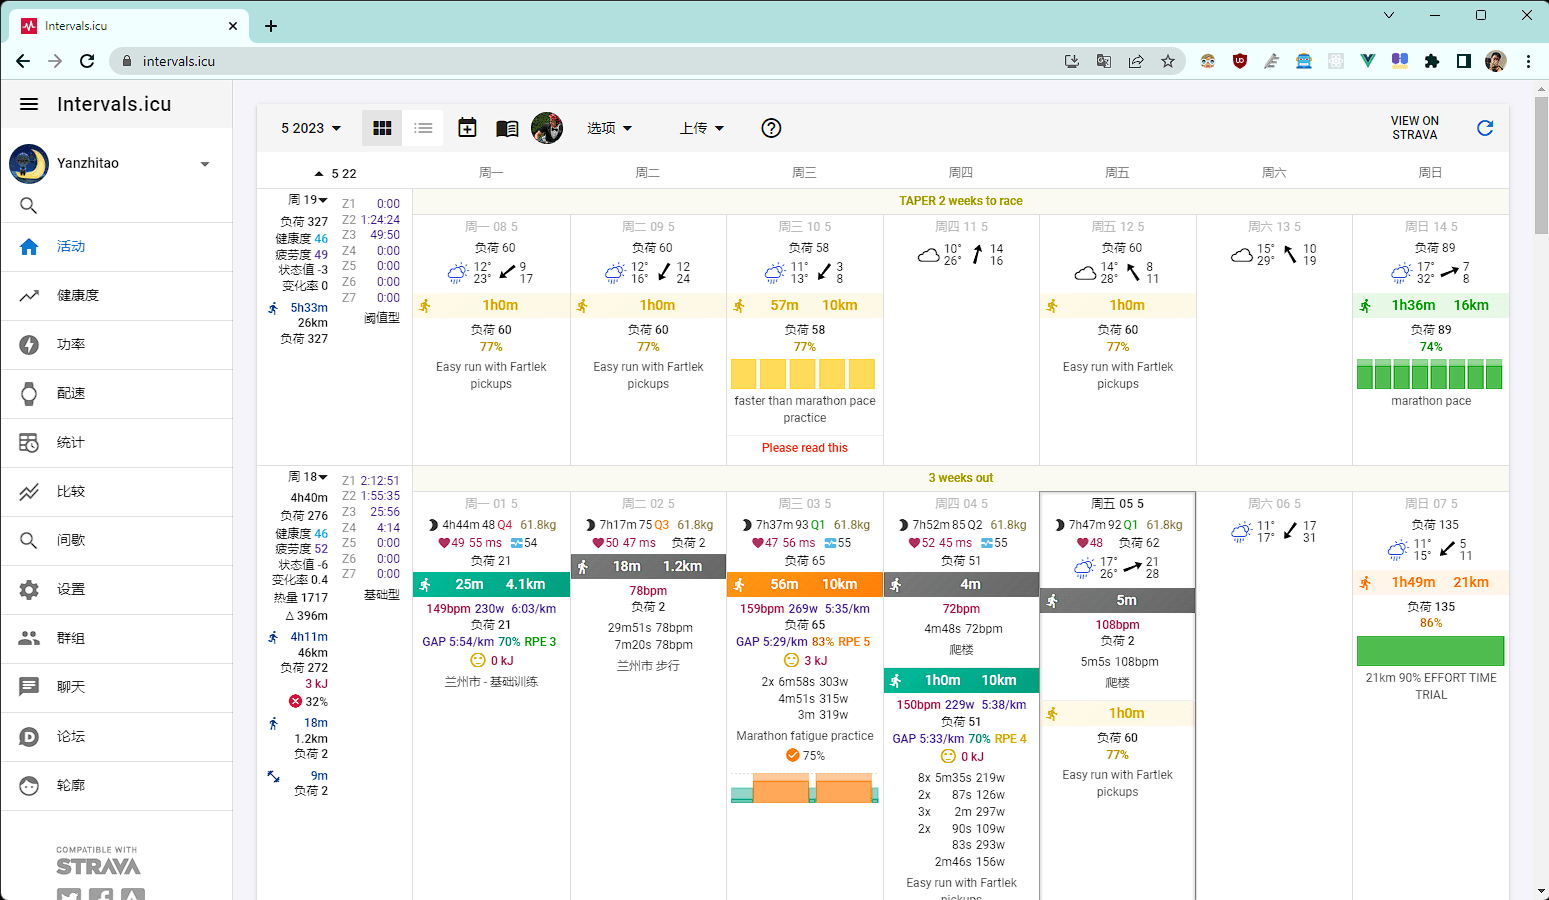
Task: Open the 4m stair climb on 周四 04
Action: [x=961, y=584]
